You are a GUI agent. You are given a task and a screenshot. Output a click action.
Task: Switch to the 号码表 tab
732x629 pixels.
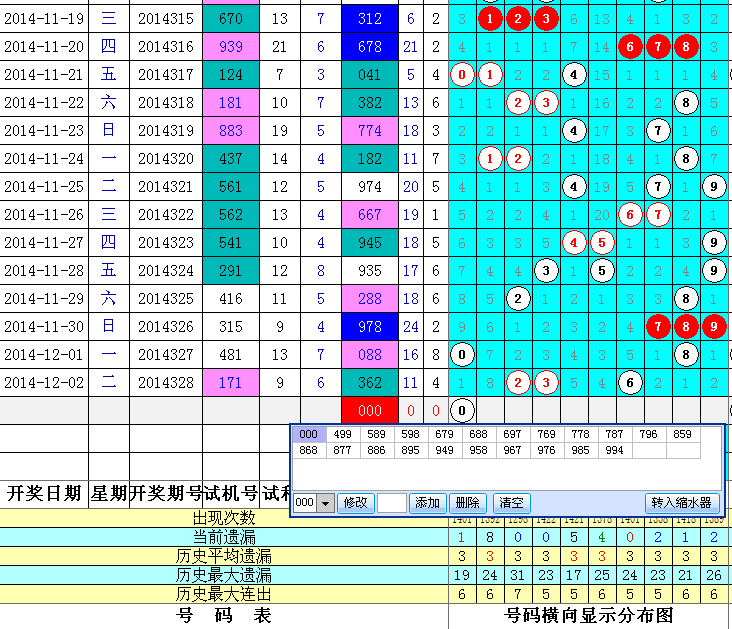pos(224,616)
